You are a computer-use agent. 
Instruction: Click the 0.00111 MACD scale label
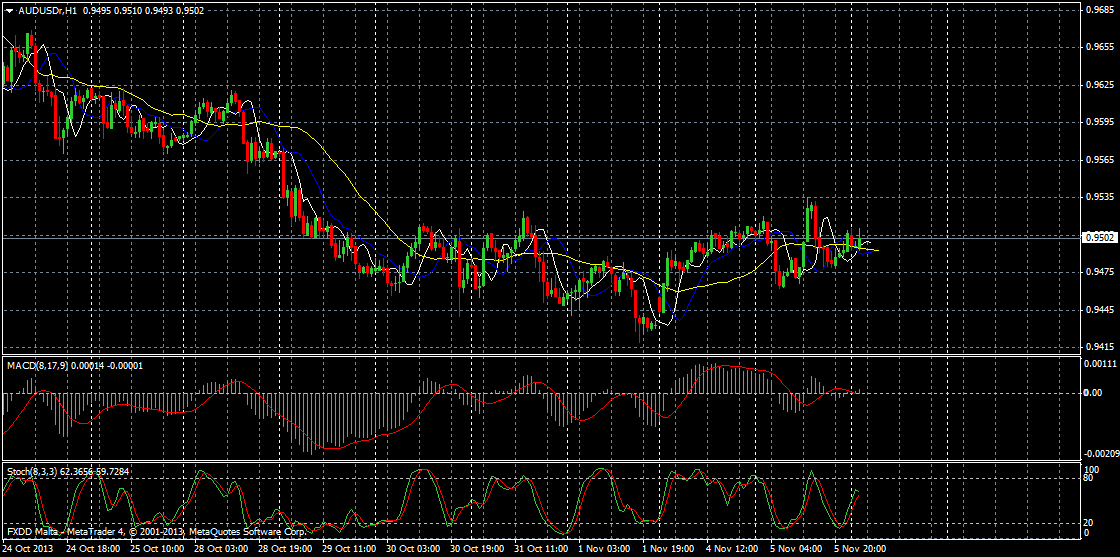[1101, 363]
